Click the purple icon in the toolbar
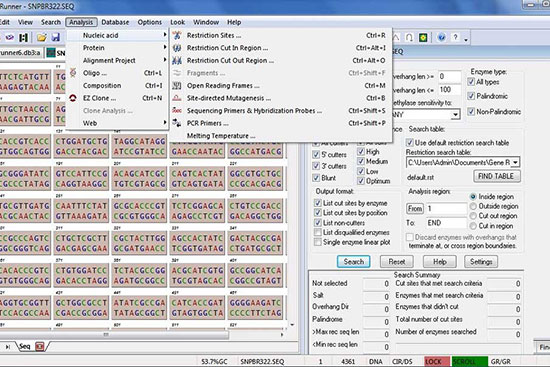 (9, 37)
